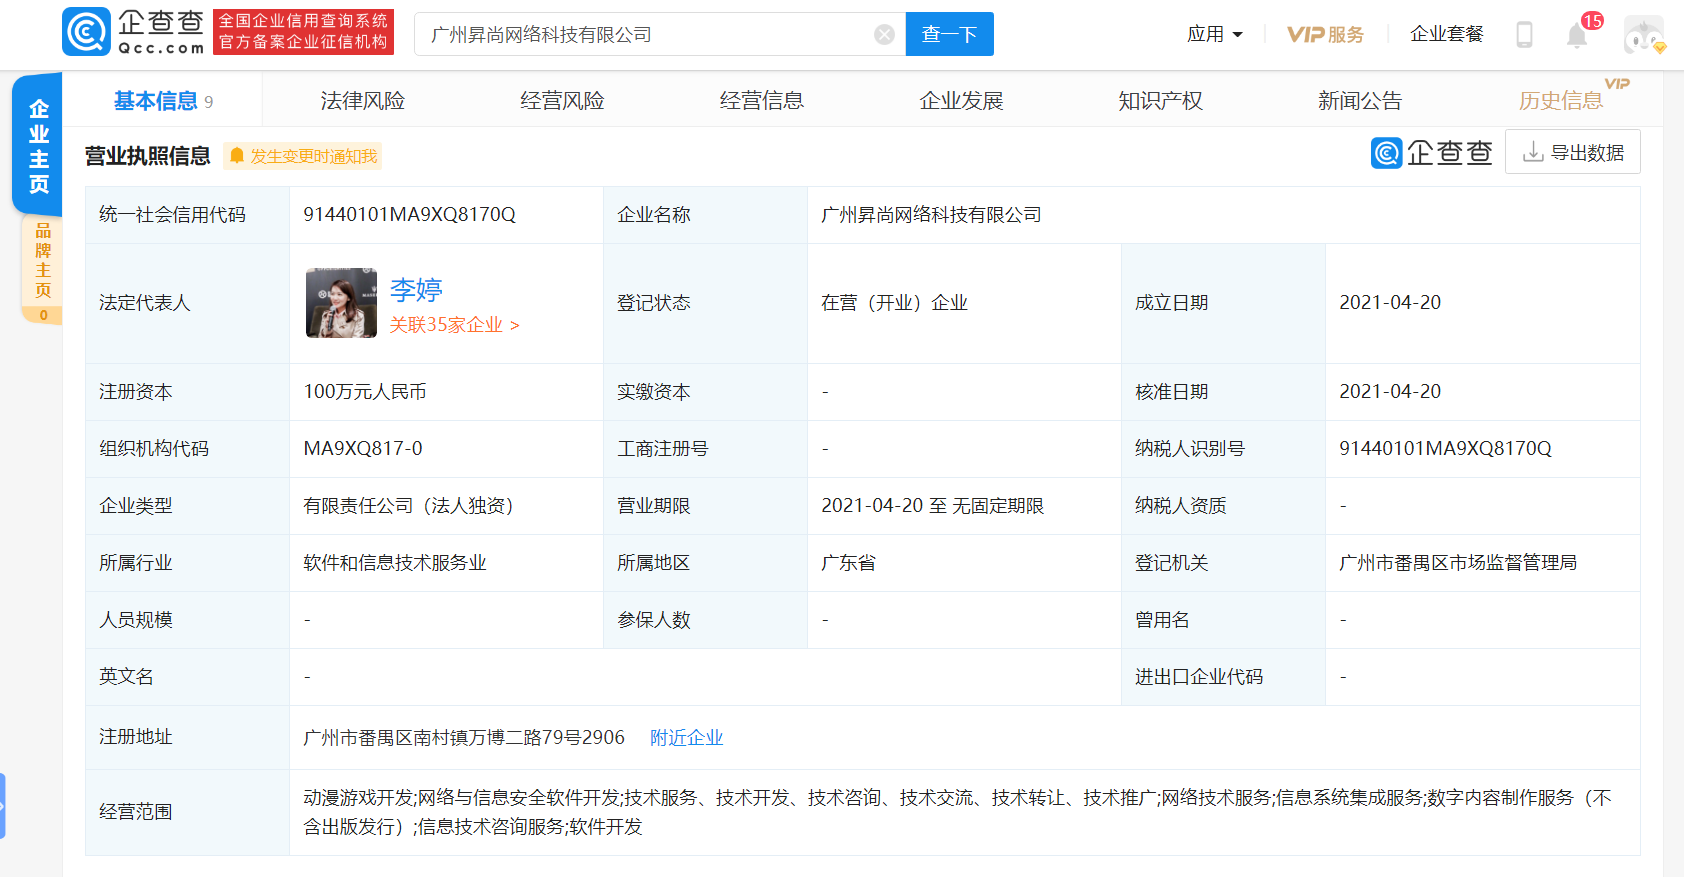Switch to 经营风险 tab

(x=562, y=100)
